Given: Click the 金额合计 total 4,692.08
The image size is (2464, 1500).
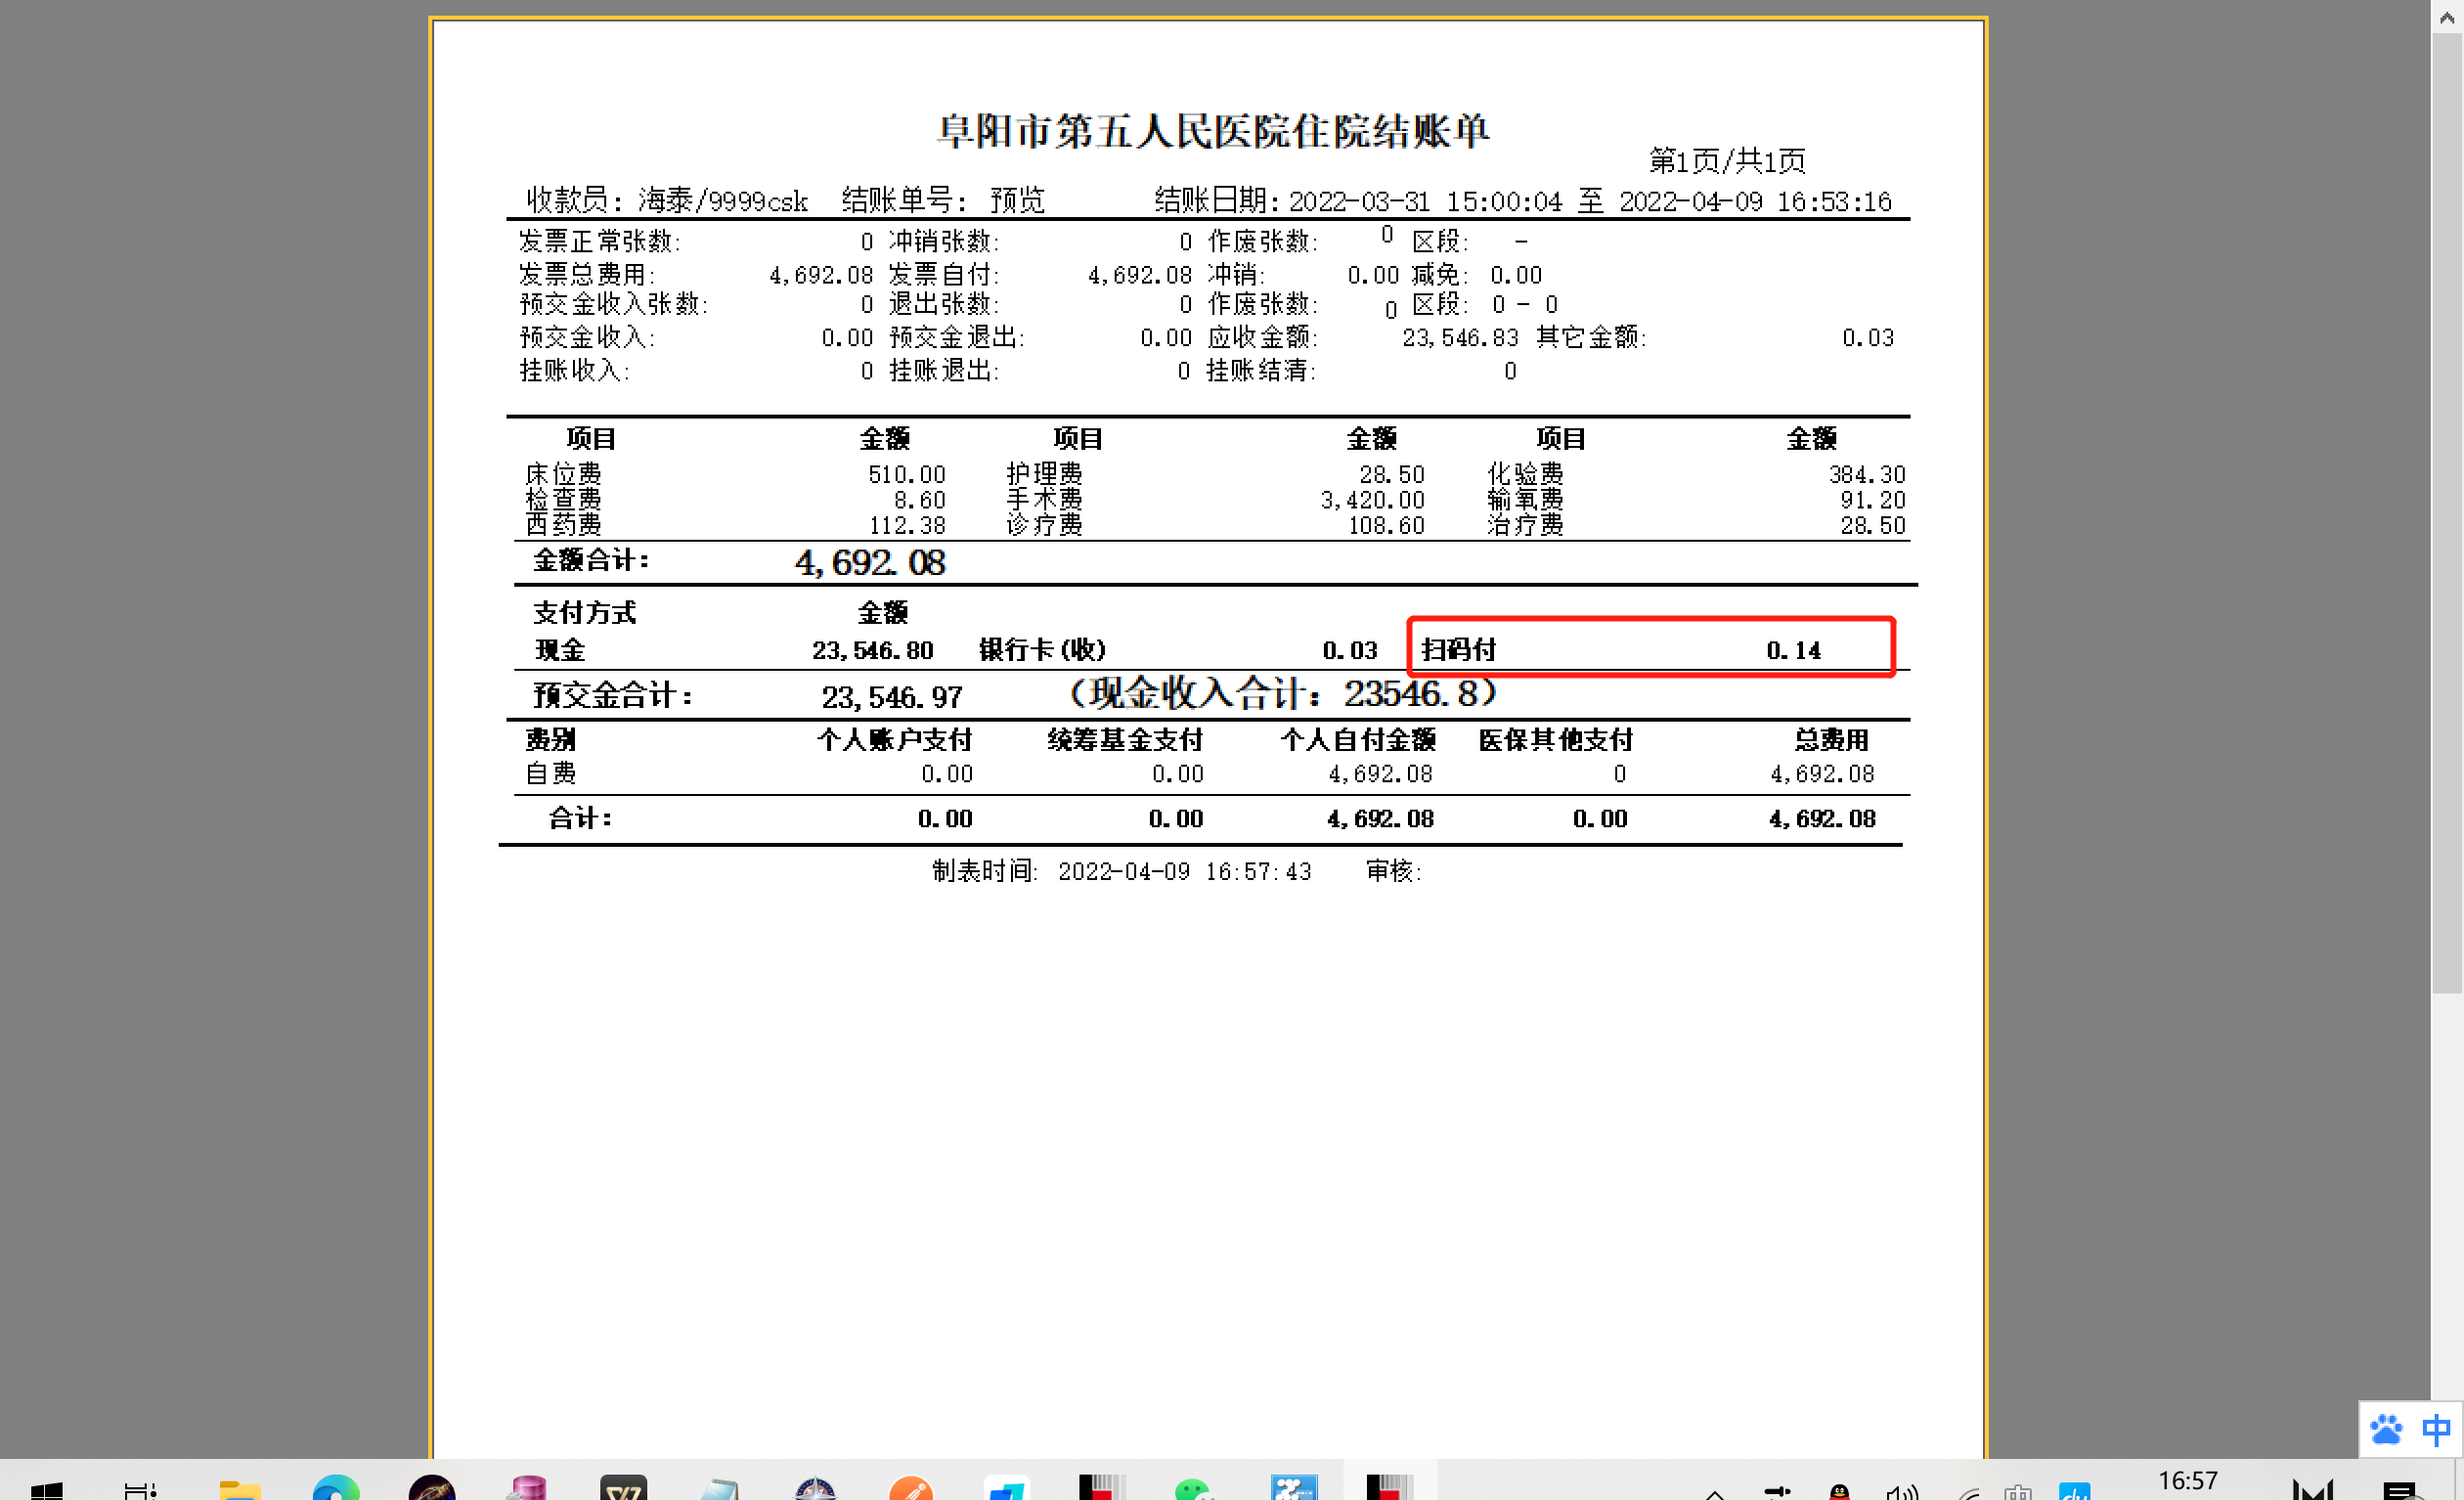Looking at the screenshot, I should [x=870, y=563].
